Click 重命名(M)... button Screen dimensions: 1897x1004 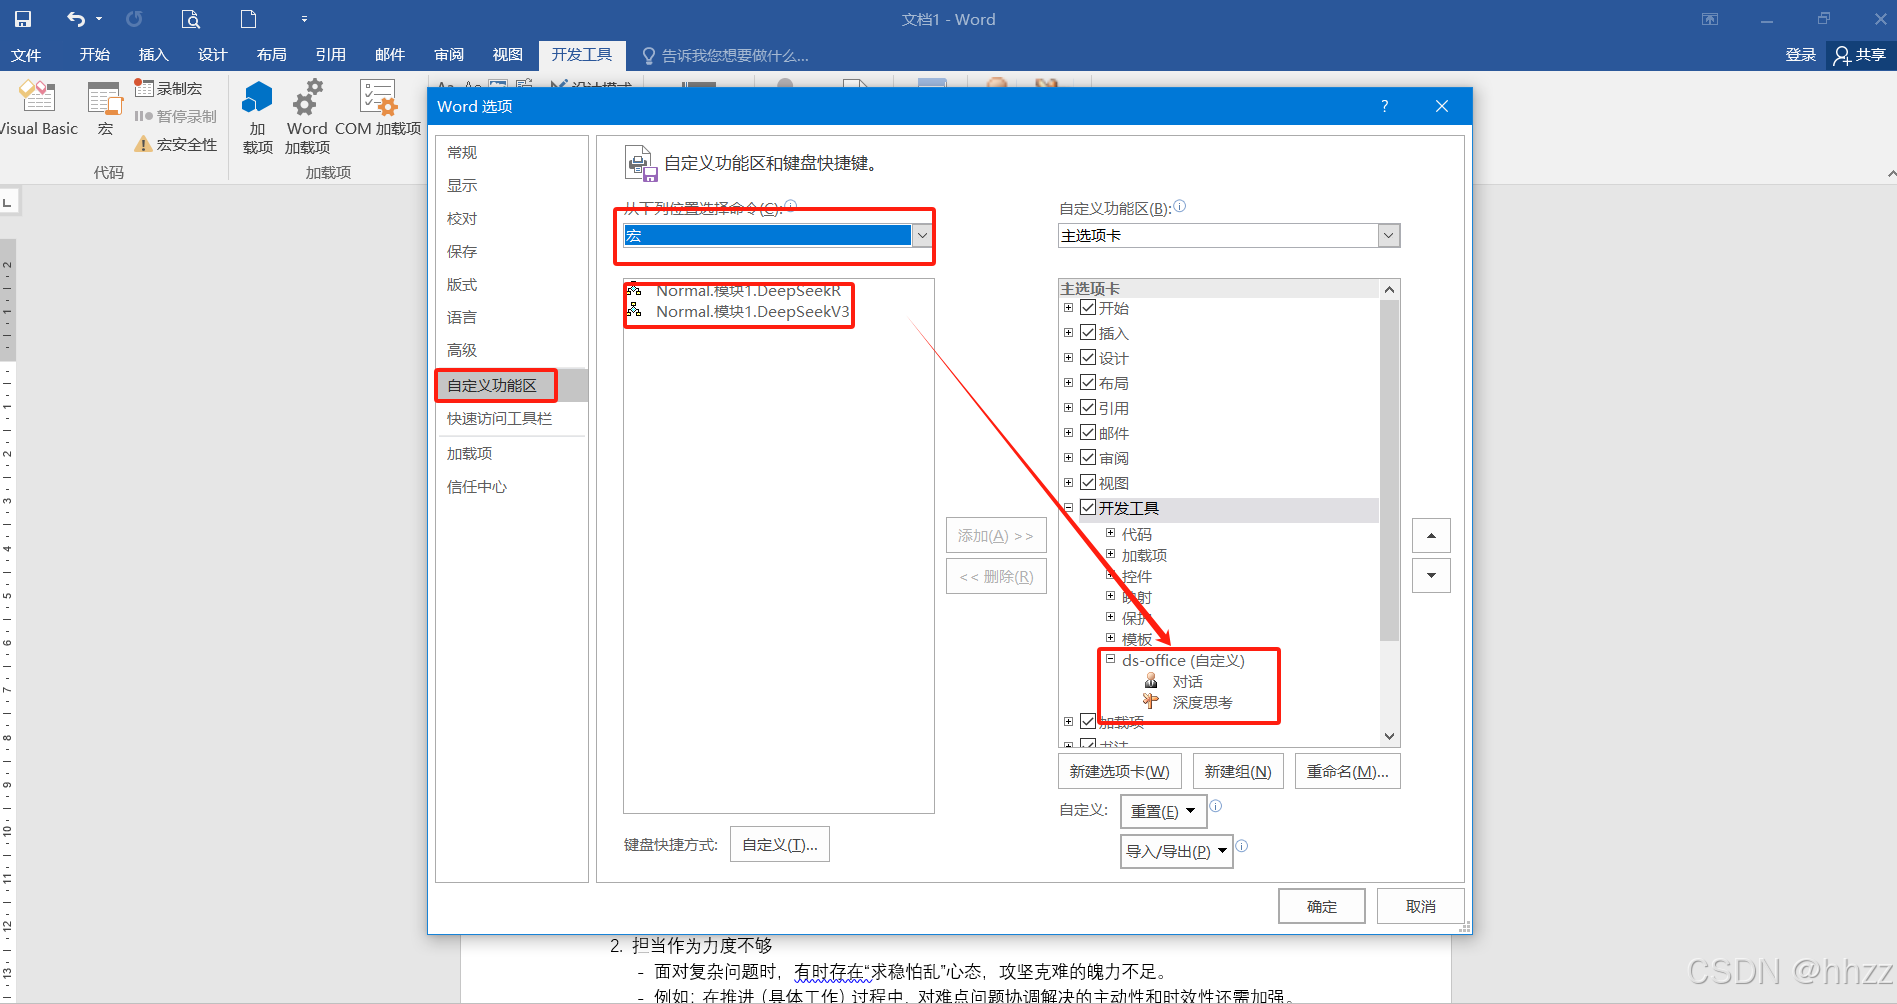point(1347,771)
